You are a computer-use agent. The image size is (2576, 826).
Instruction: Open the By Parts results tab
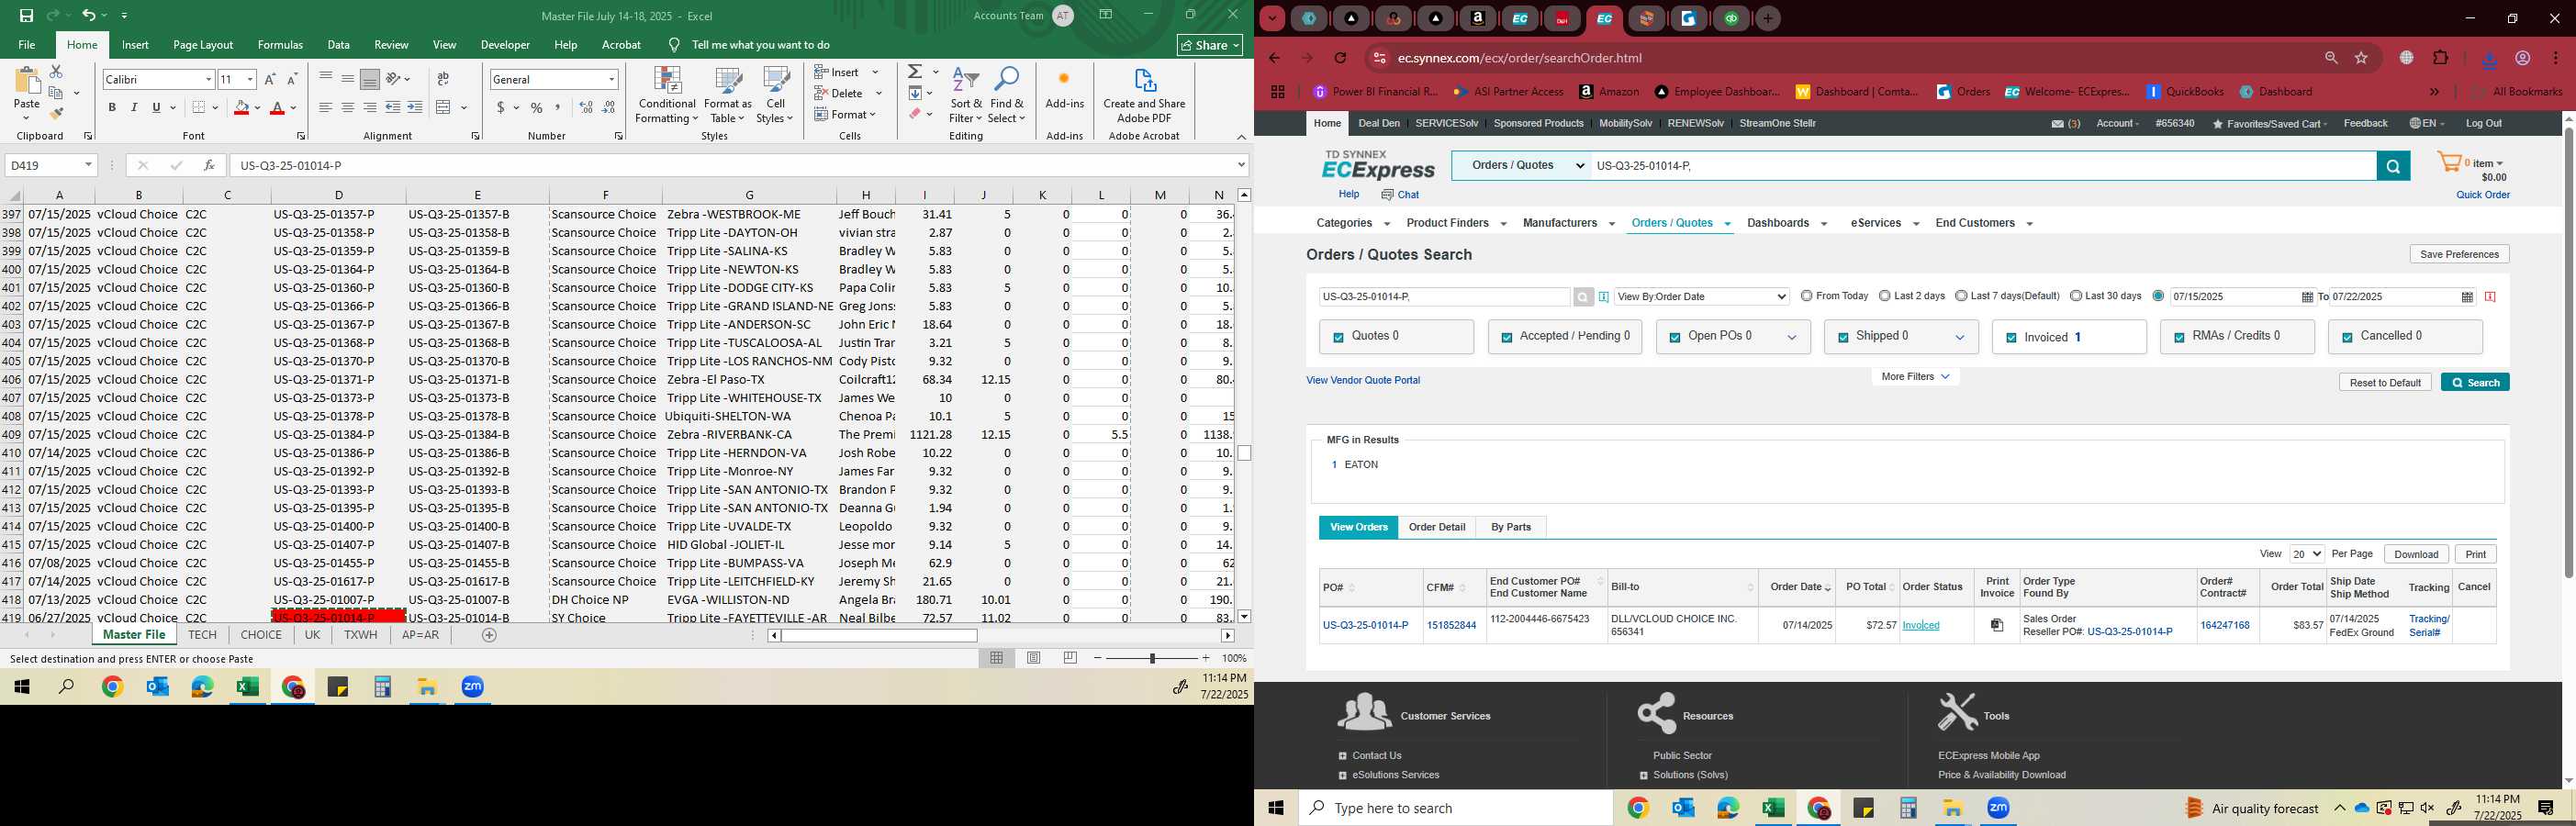coord(1510,527)
